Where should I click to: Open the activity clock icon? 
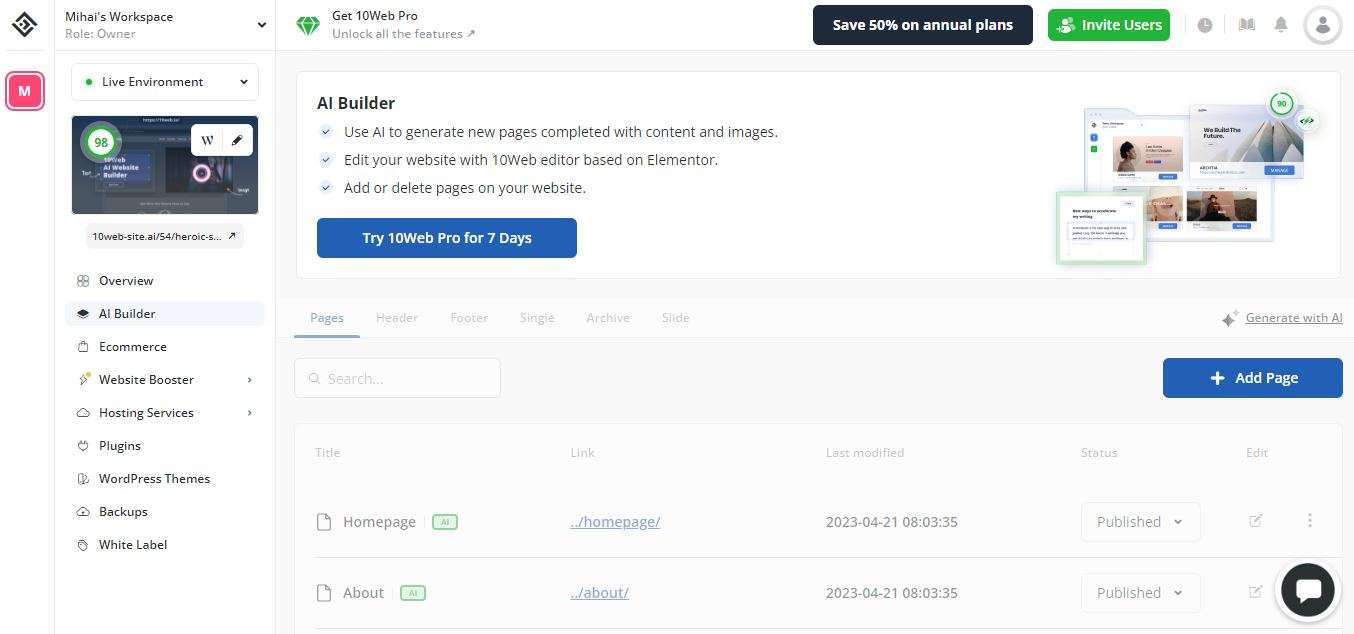coord(1205,25)
